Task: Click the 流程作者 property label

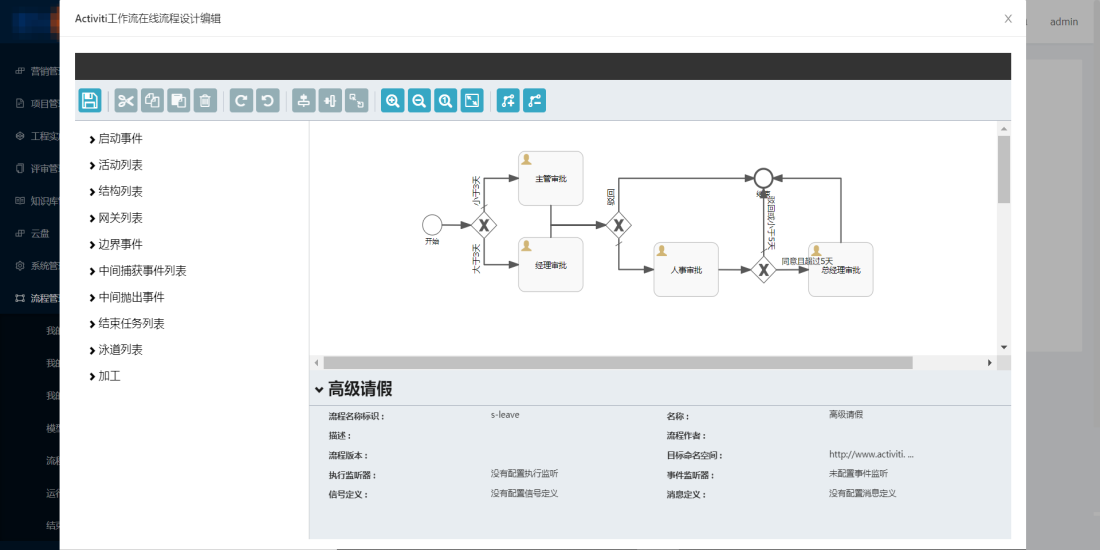Action: (686, 436)
